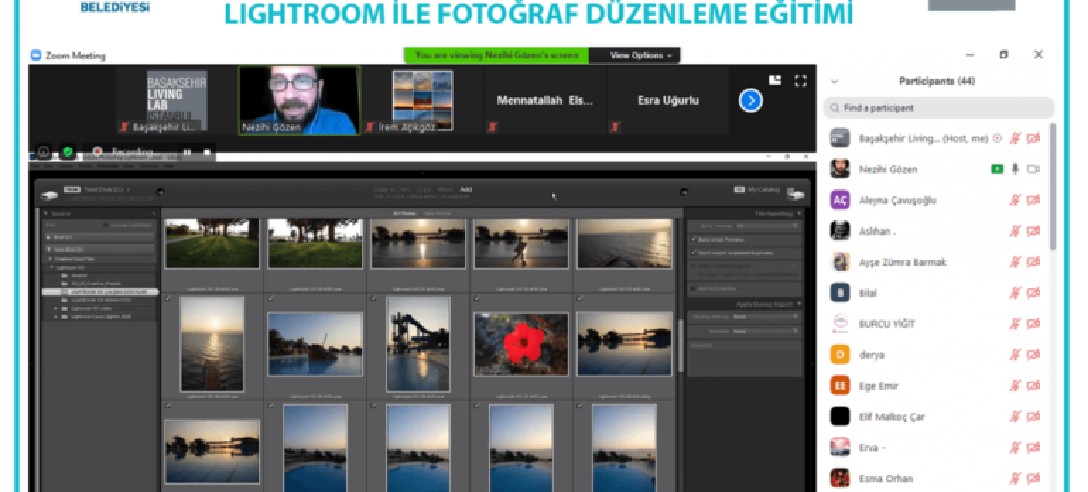Select the Esra Uğurlu video tile
This screenshot has height=492, width=1088.
(668, 101)
